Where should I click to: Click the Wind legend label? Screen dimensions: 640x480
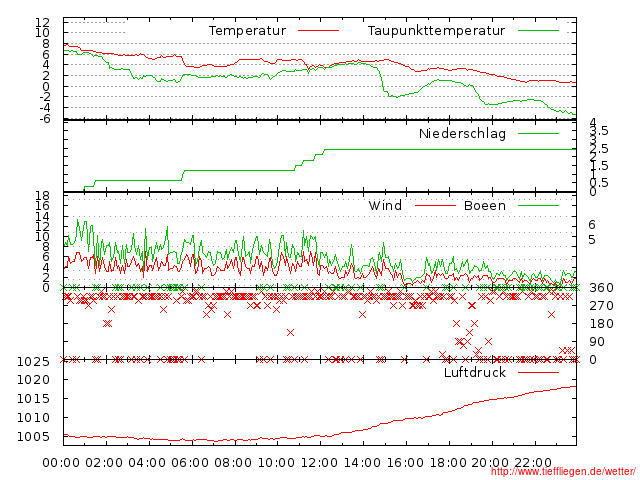click(385, 205)
